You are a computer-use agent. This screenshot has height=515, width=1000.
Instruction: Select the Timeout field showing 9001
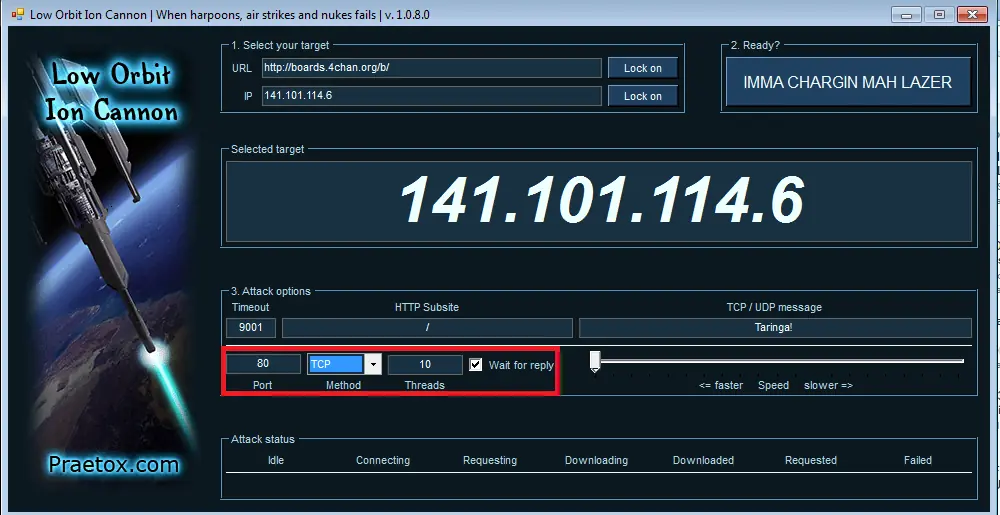coord(251,328)
